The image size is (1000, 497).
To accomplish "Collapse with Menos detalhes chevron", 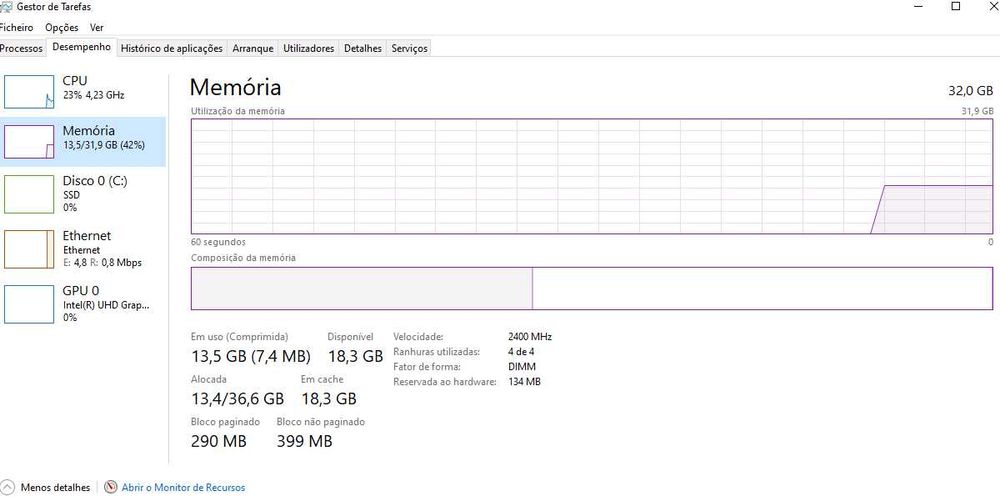I will pos(7,487).
